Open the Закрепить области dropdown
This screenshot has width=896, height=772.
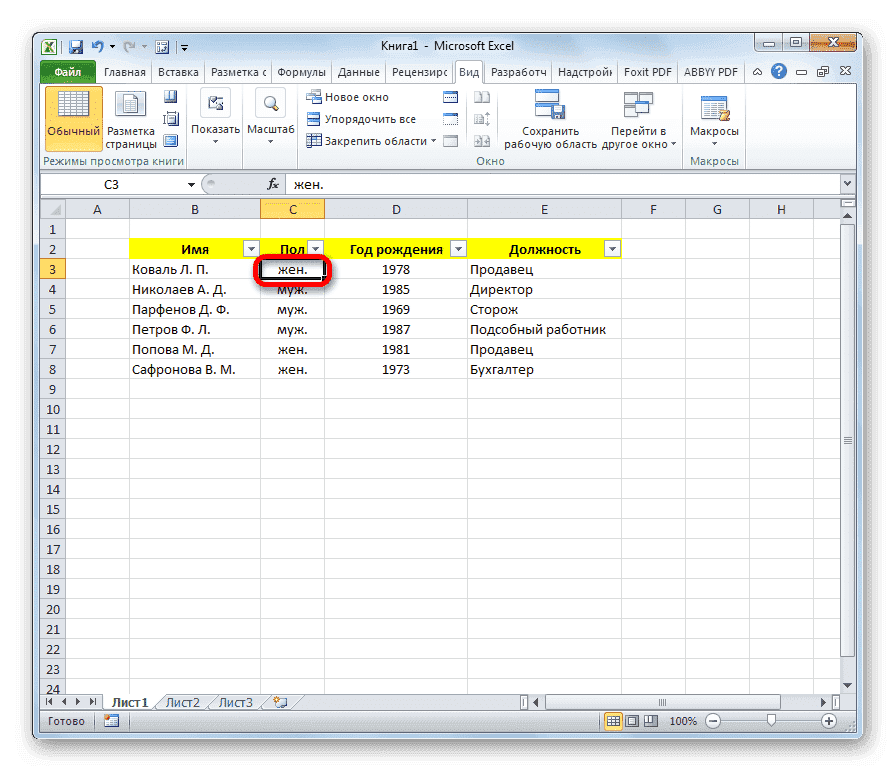pyautogui.click(x=370, y=141)
